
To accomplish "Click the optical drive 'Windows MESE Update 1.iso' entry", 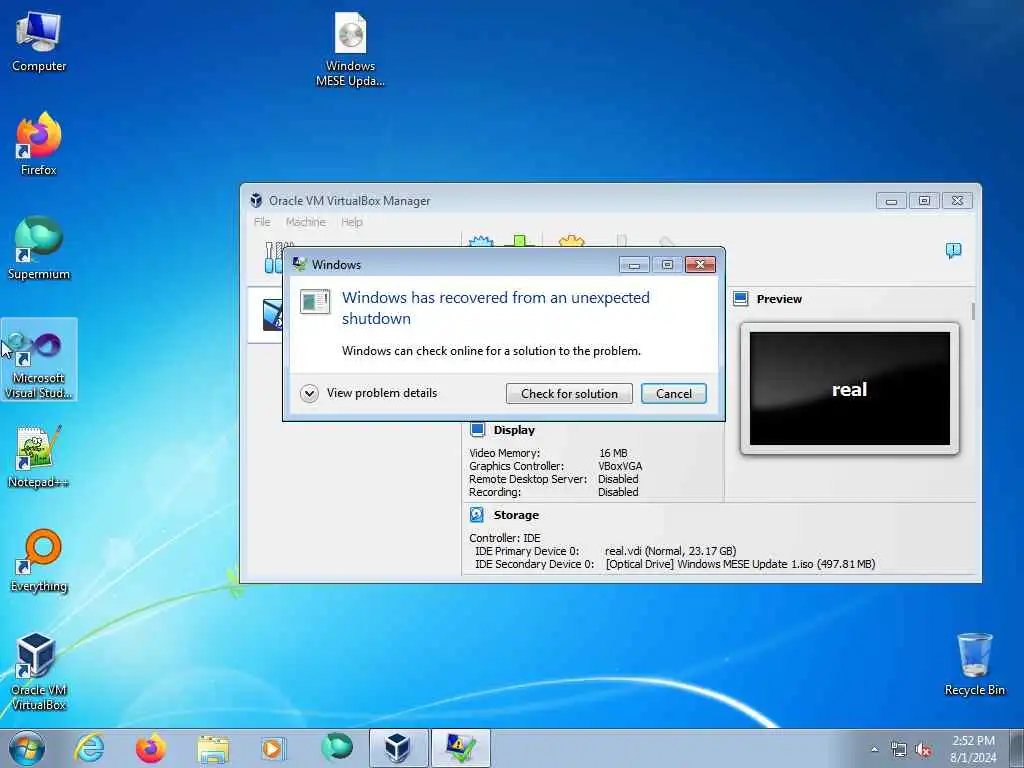I will coord(741,564).
